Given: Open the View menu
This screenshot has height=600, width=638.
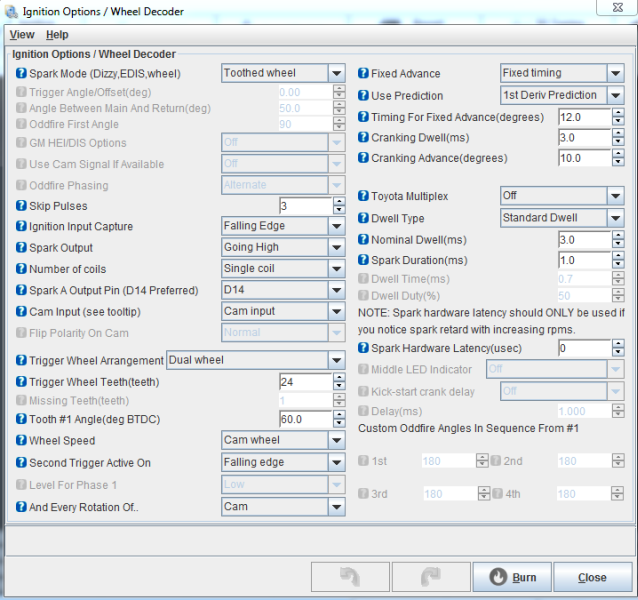Looking at the screenshot, I should tap(22, 34).
